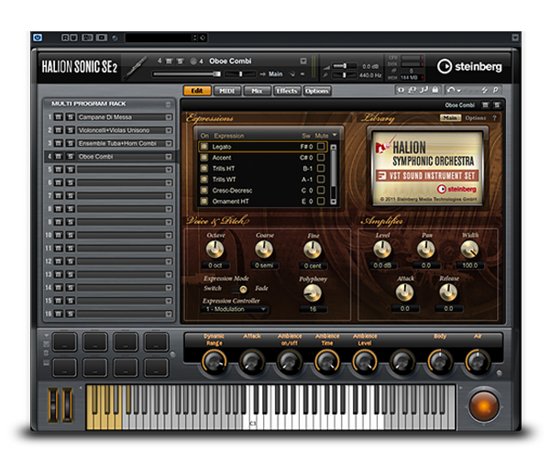
Task: Open the expression list header arrow menu
Action: [x=334, y=135]
